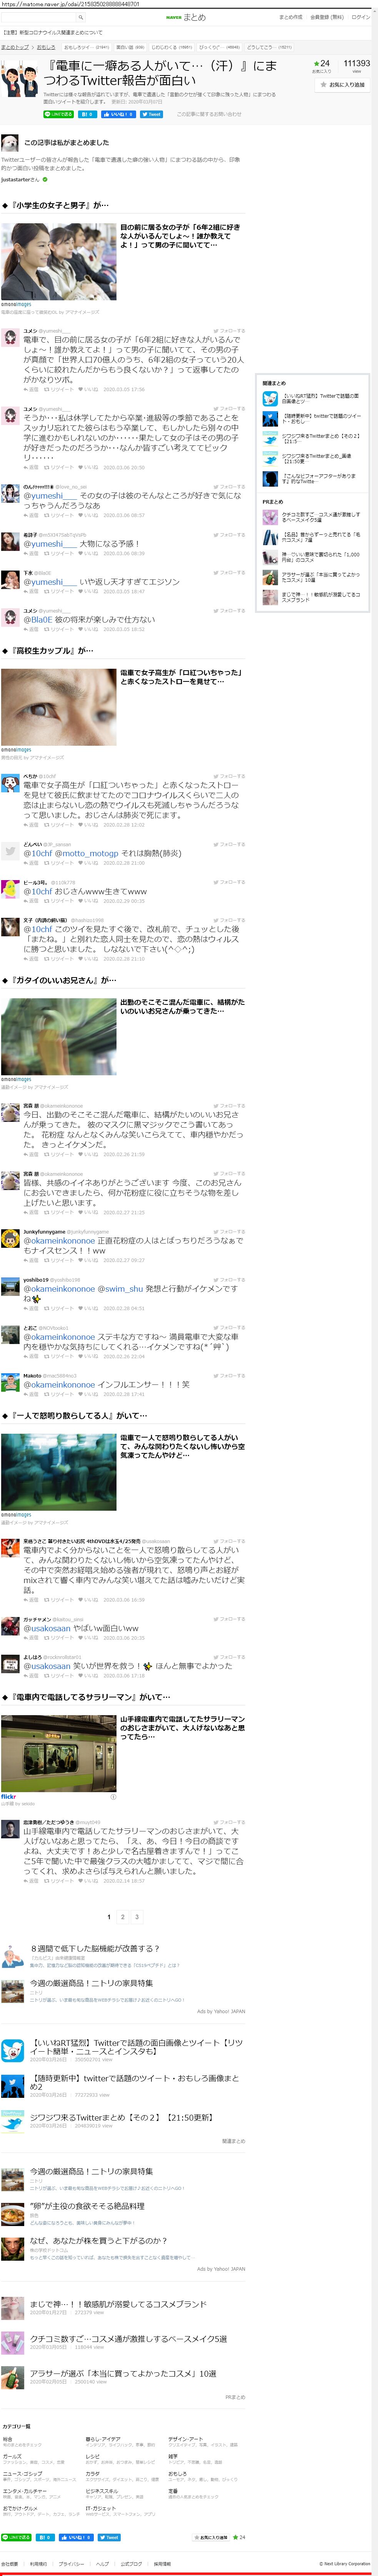Open the author justastarter profile link
The height and width of the screenshot is (2576, 378).
coord(20,180)
